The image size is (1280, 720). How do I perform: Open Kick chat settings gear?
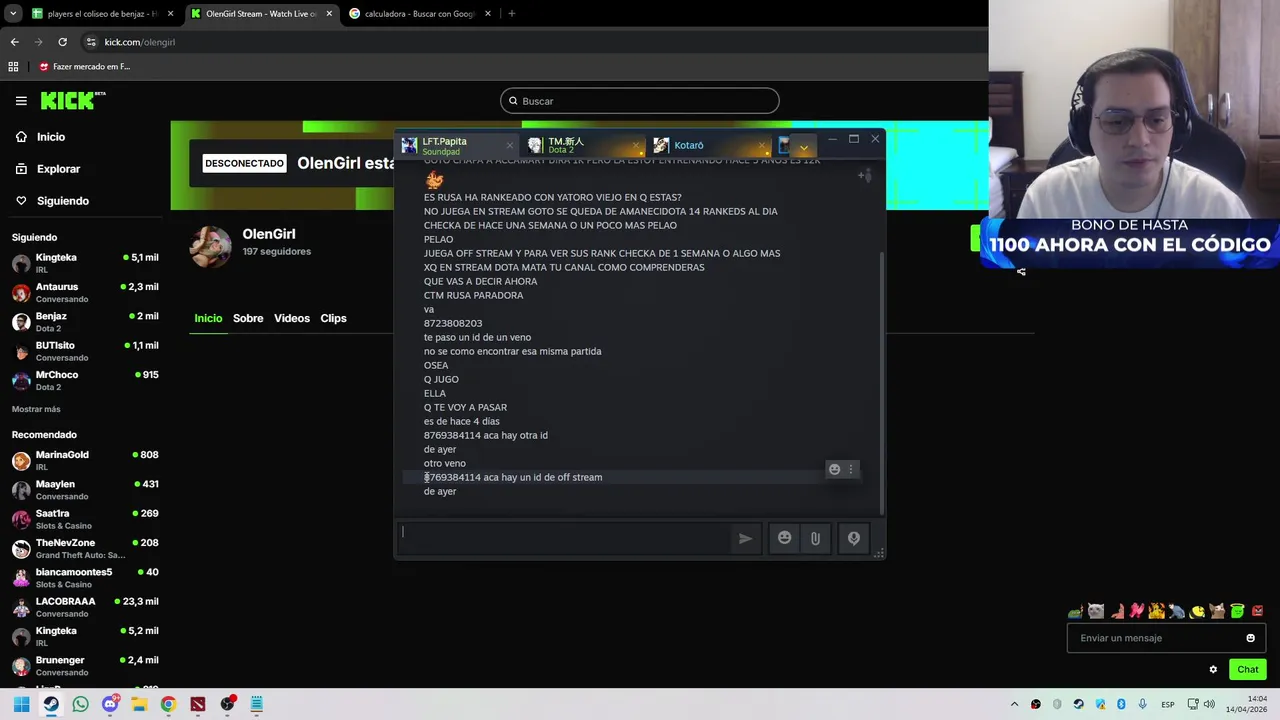pyautogui.click(x=1213, y=670)
